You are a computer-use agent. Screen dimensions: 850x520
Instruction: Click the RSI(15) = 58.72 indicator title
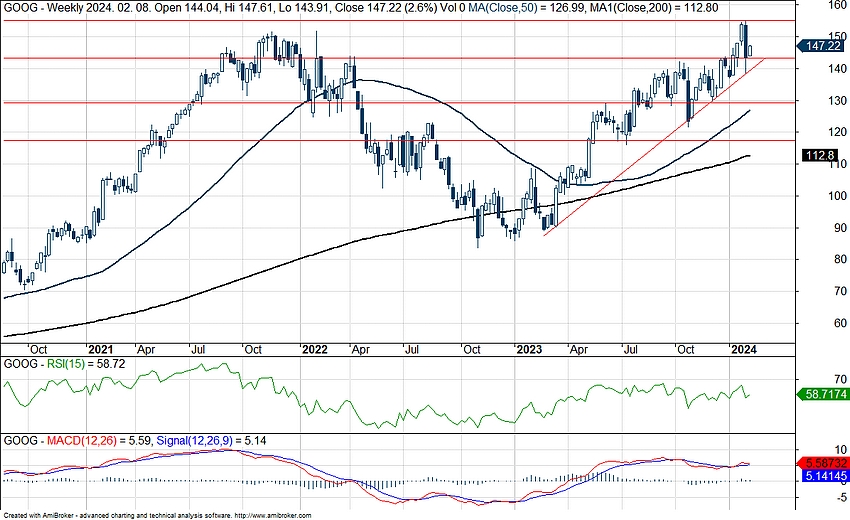[86, 364]
